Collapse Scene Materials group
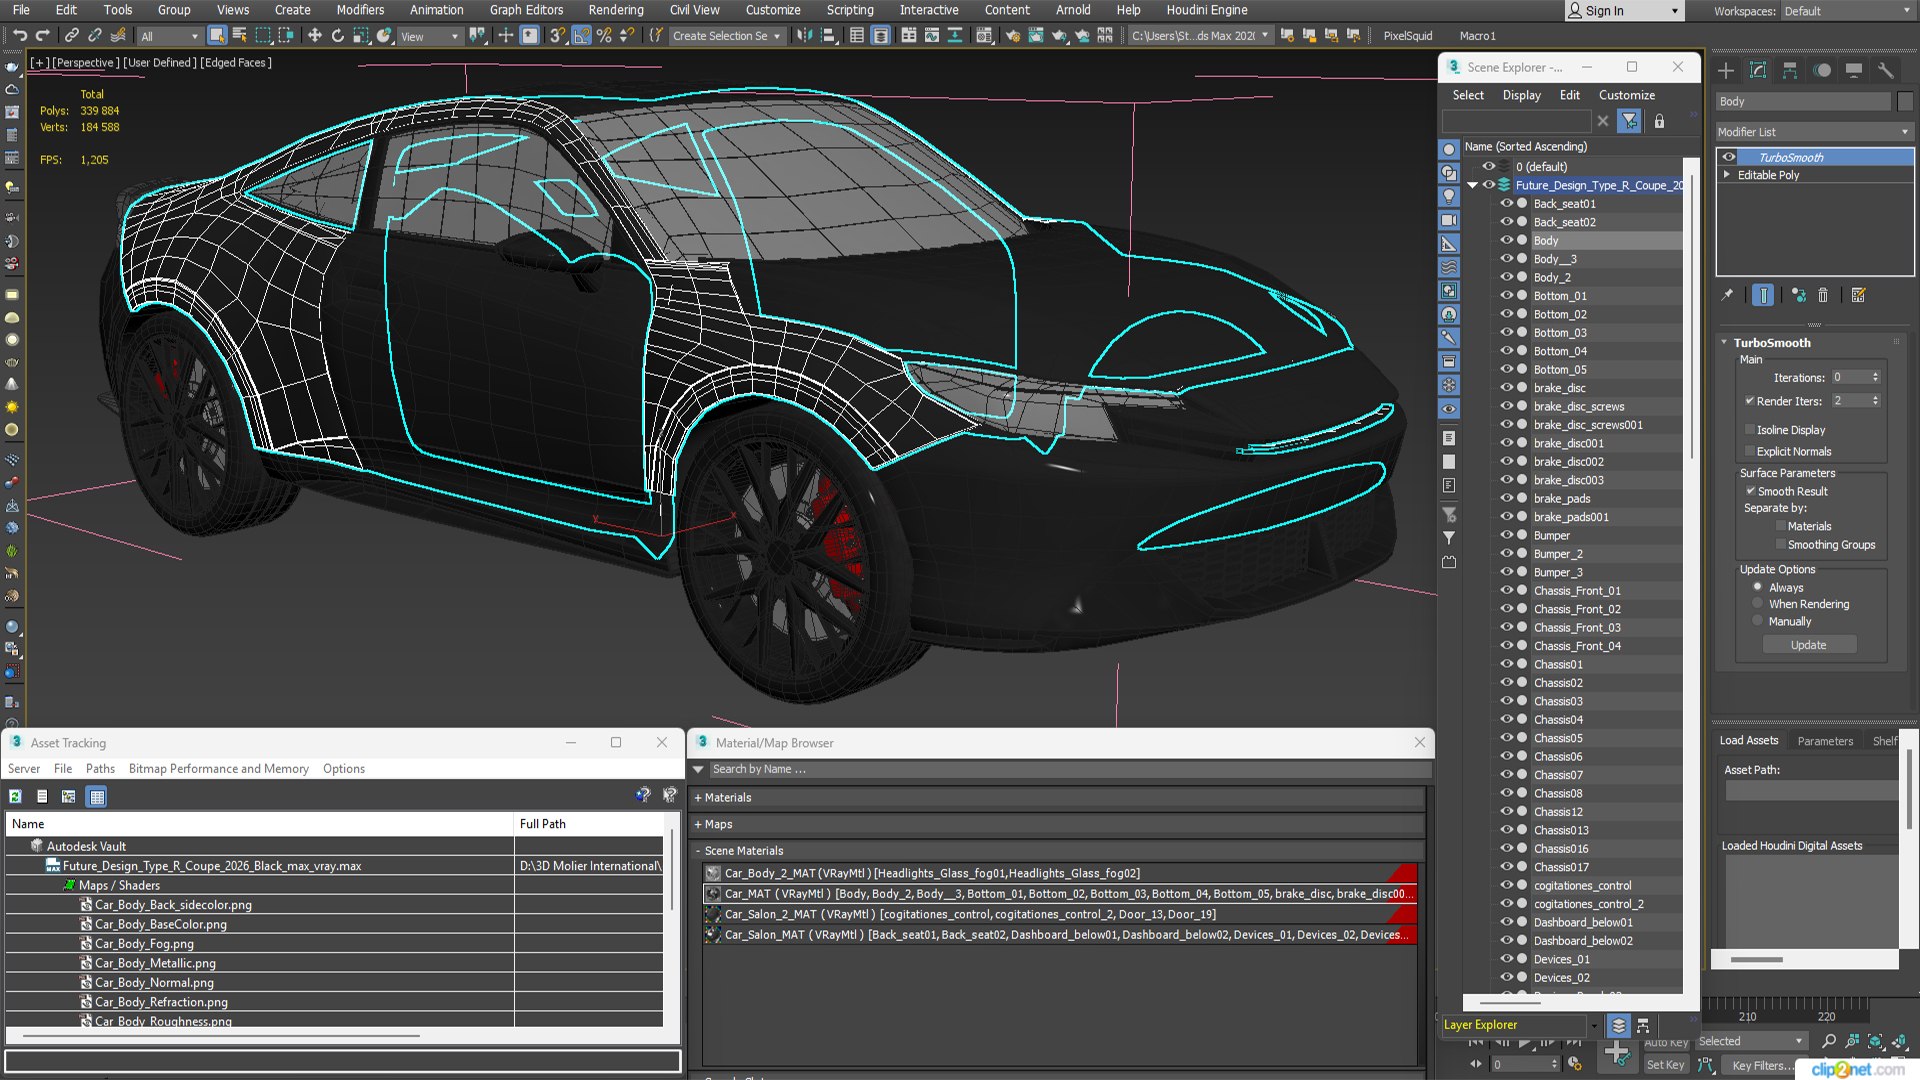 pos(698,851)
